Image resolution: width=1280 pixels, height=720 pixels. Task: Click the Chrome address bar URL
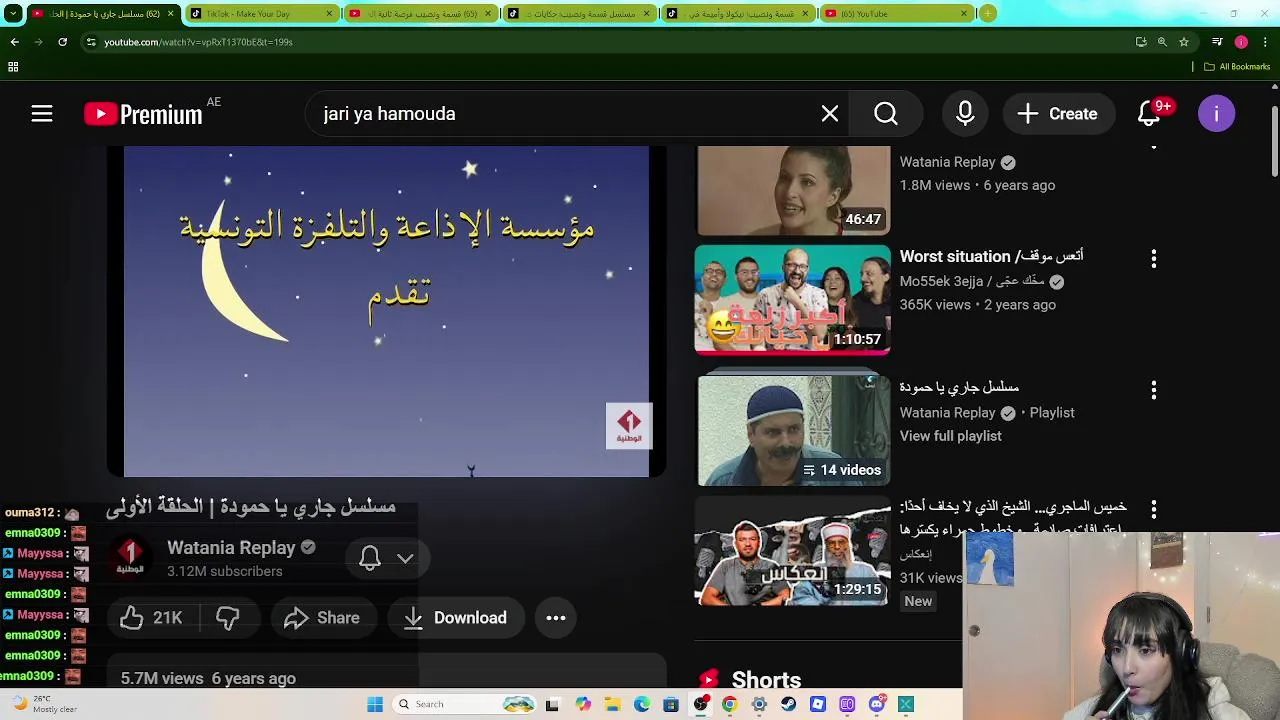pyautogui.click(x=198, y=42)
